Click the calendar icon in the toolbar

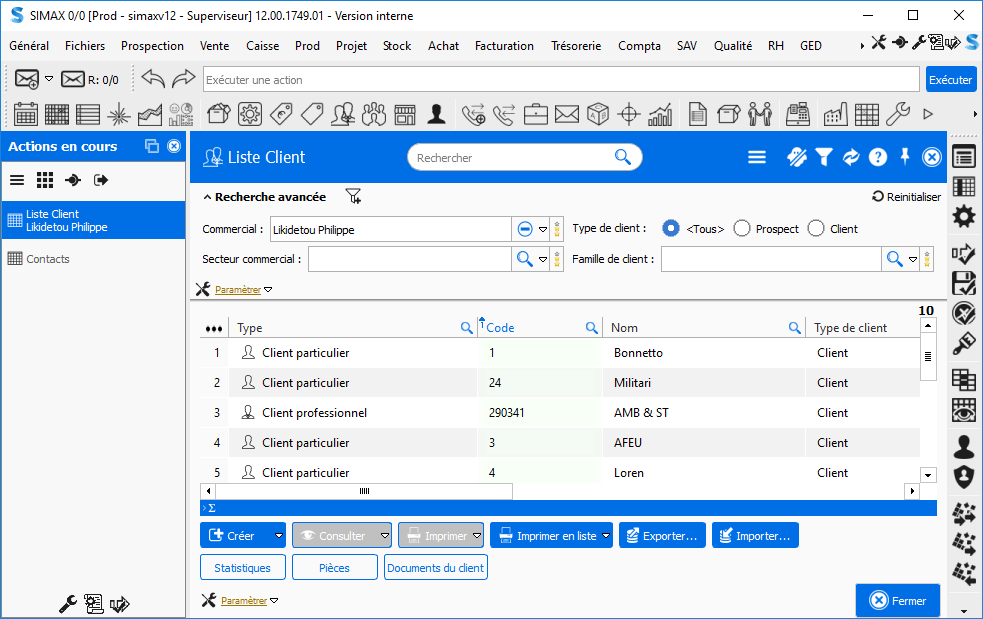pyautogui.click(x=26, y=114)
